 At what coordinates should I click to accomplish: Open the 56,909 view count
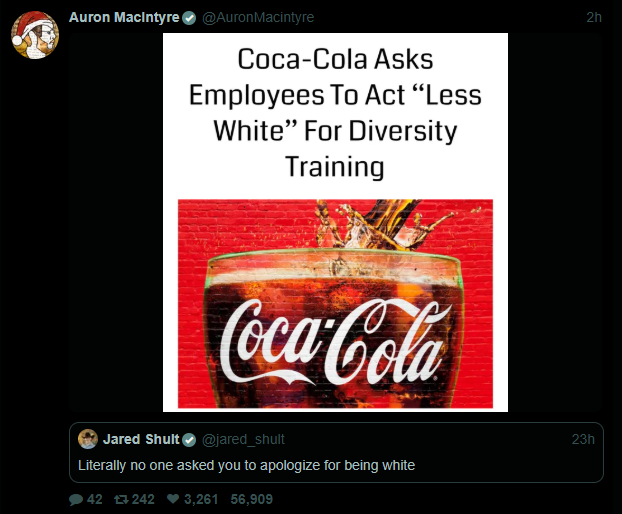point(251,499)
